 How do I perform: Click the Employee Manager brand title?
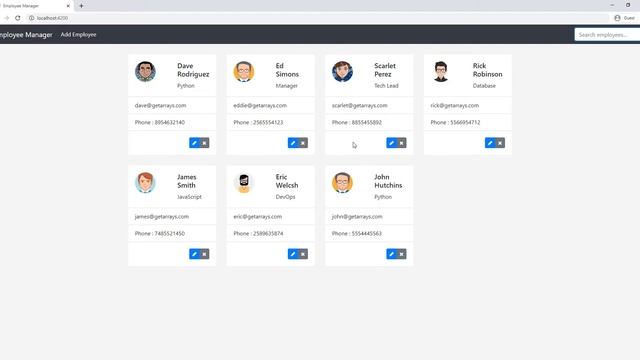[26, 35]
